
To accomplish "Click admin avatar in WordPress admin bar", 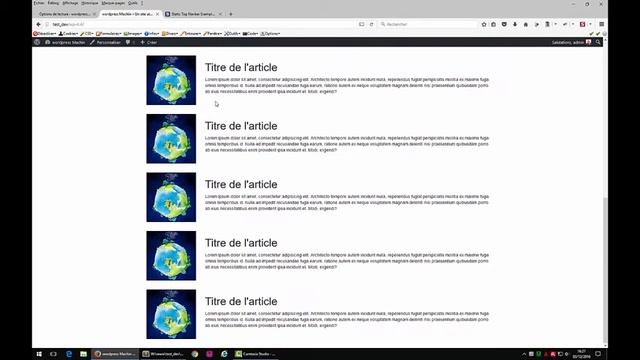I will [x=588, y=42].
